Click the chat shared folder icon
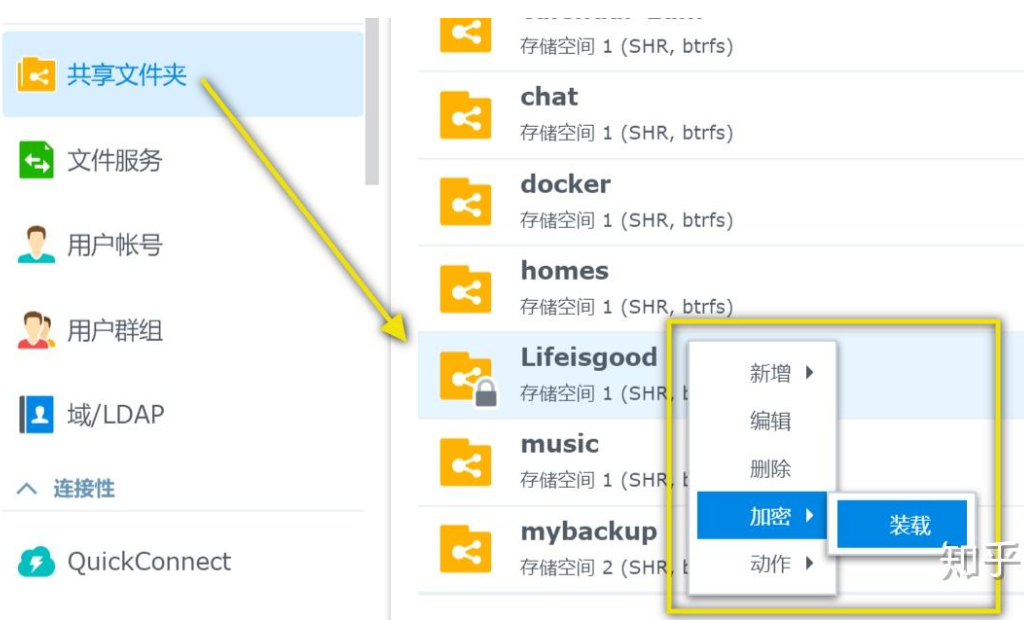The width and height of the screenshot is (1024, 620). [x=466, y=115]
